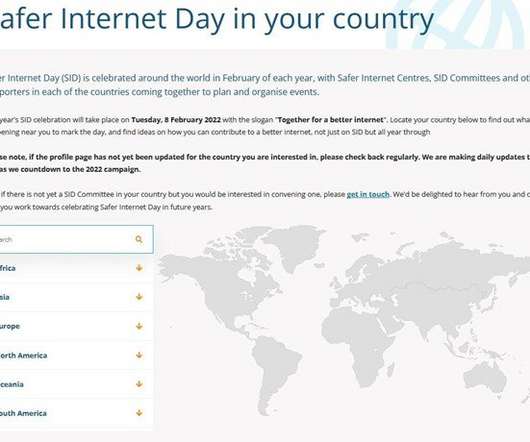Expand the Africa region arrow
The height and width of the screenshot is (442, 530).
click(139, 268)
